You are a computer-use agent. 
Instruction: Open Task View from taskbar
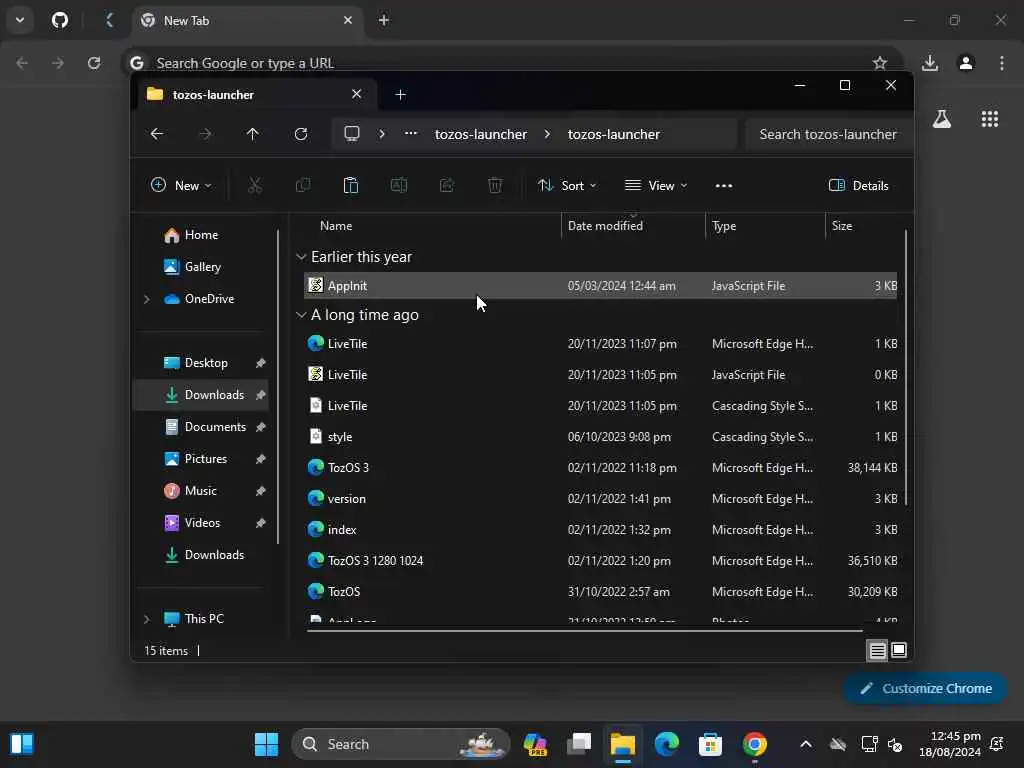tap(579, 744)
